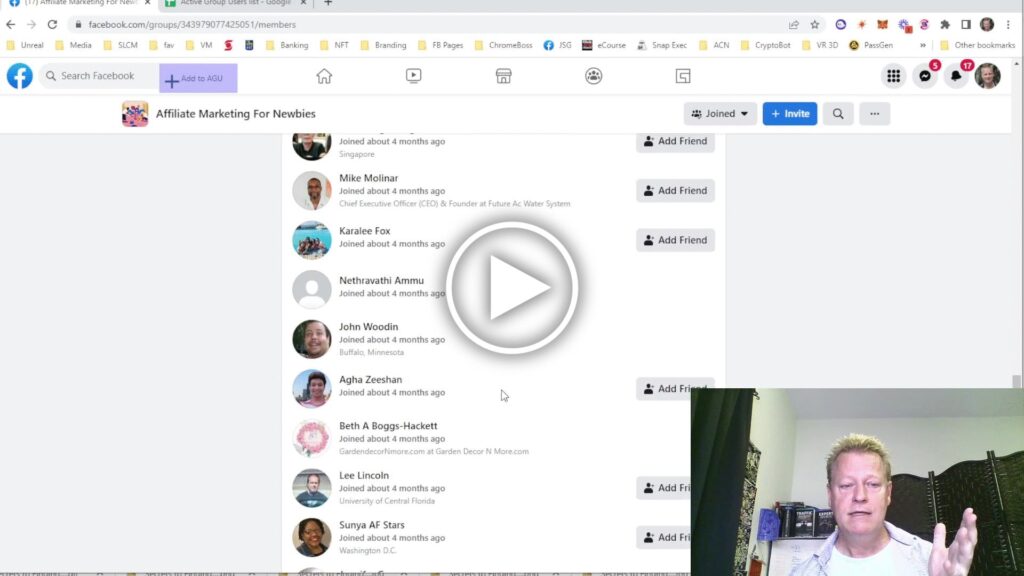Viewport: 1024px width, 576px height.
Task: Open Chrome three-dot menu
Action: coord(1008,25)
